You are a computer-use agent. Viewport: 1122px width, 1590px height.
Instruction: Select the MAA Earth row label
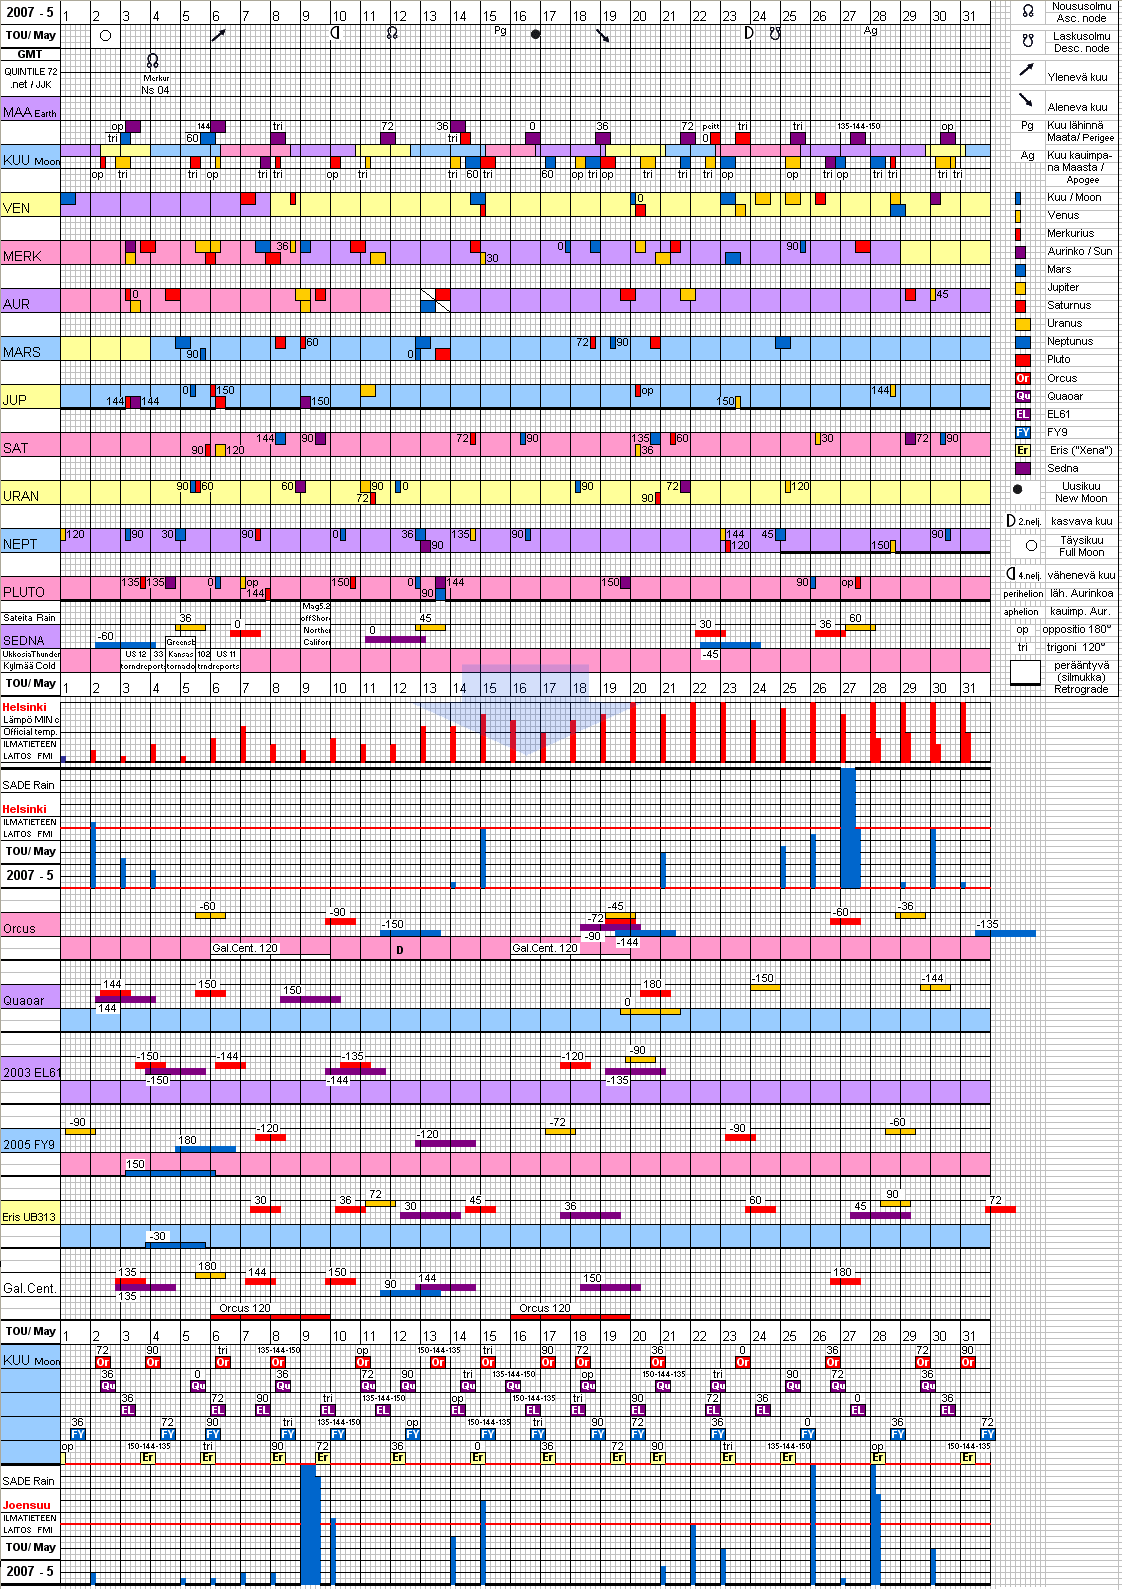tap(30, 112)
